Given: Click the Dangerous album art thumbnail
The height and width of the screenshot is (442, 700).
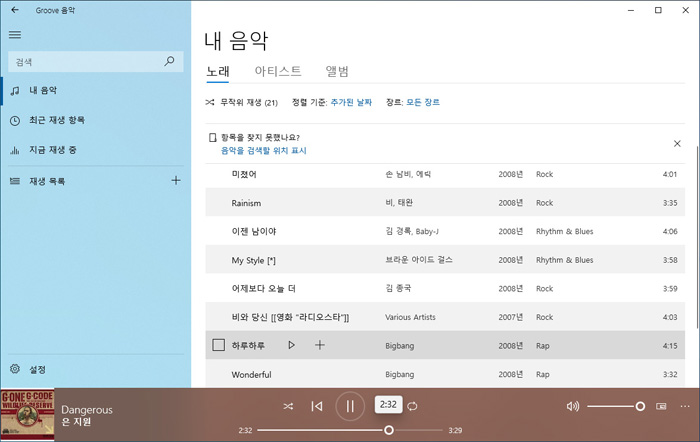Looking at the screenshot, I should (27, 415).
